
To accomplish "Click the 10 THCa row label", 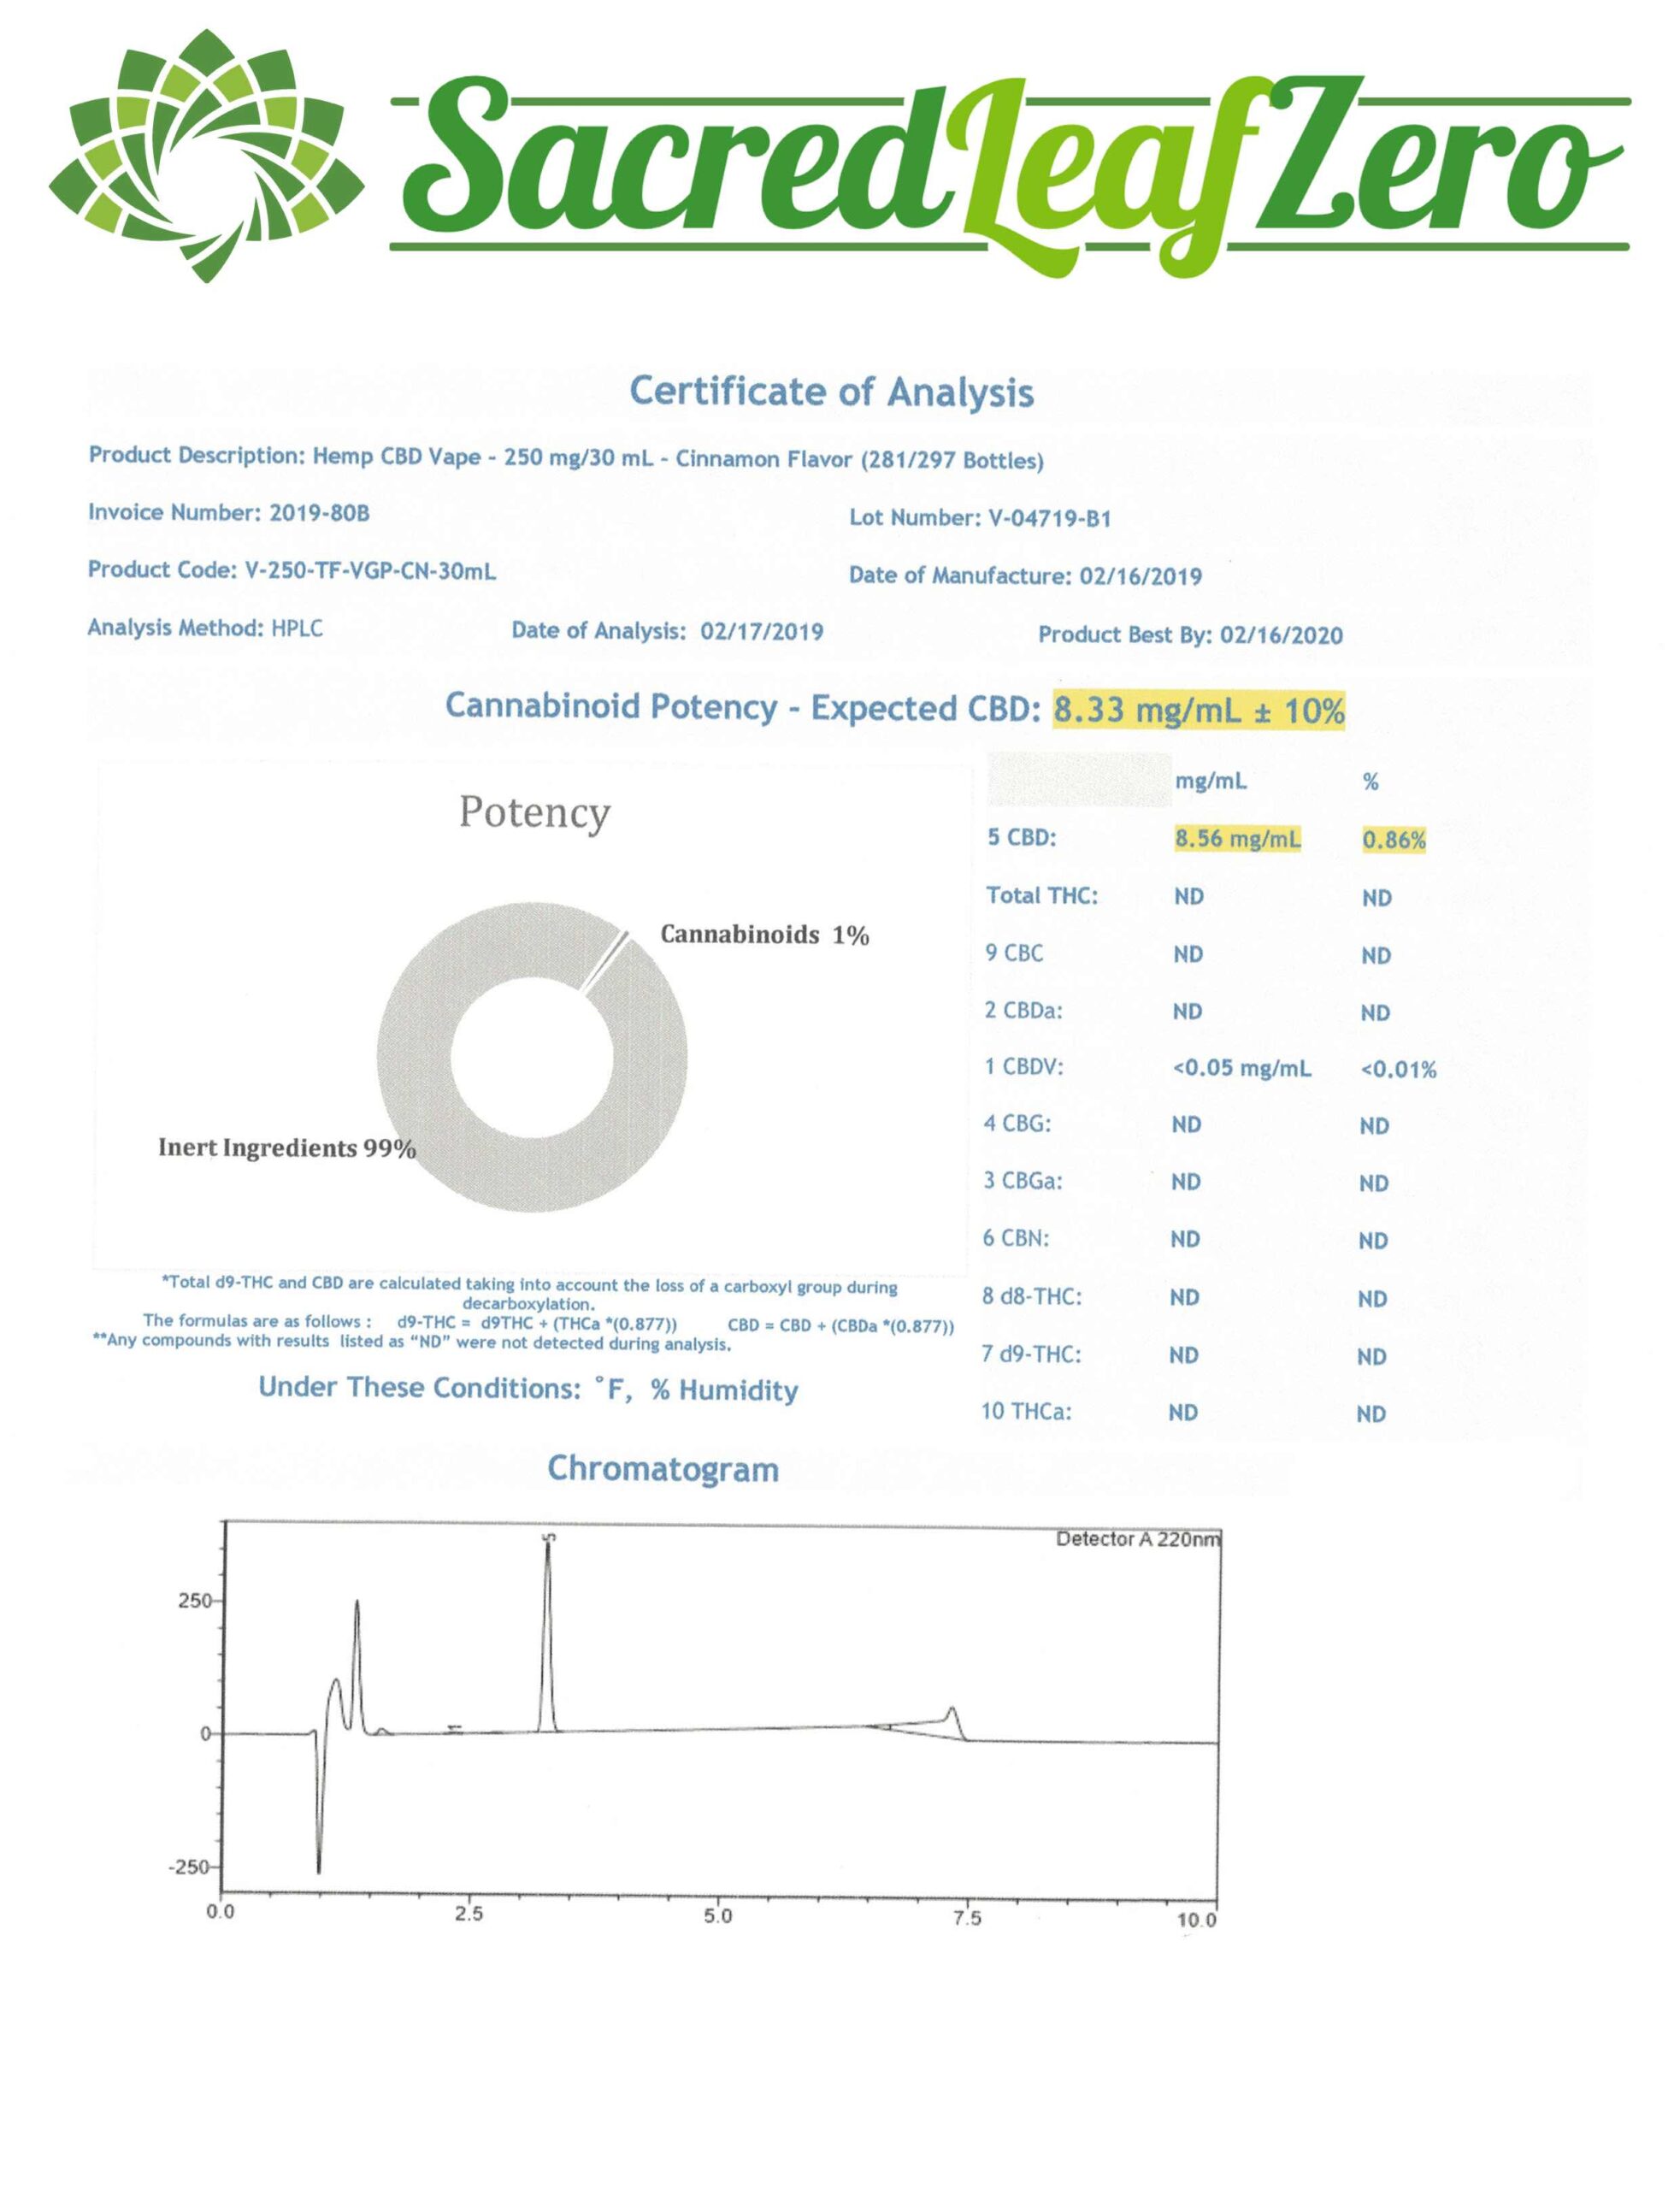I will pos(1026,1411).
